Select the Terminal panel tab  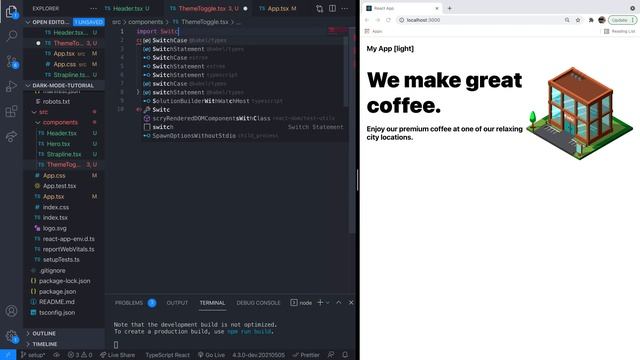click(x=212, y=303)
